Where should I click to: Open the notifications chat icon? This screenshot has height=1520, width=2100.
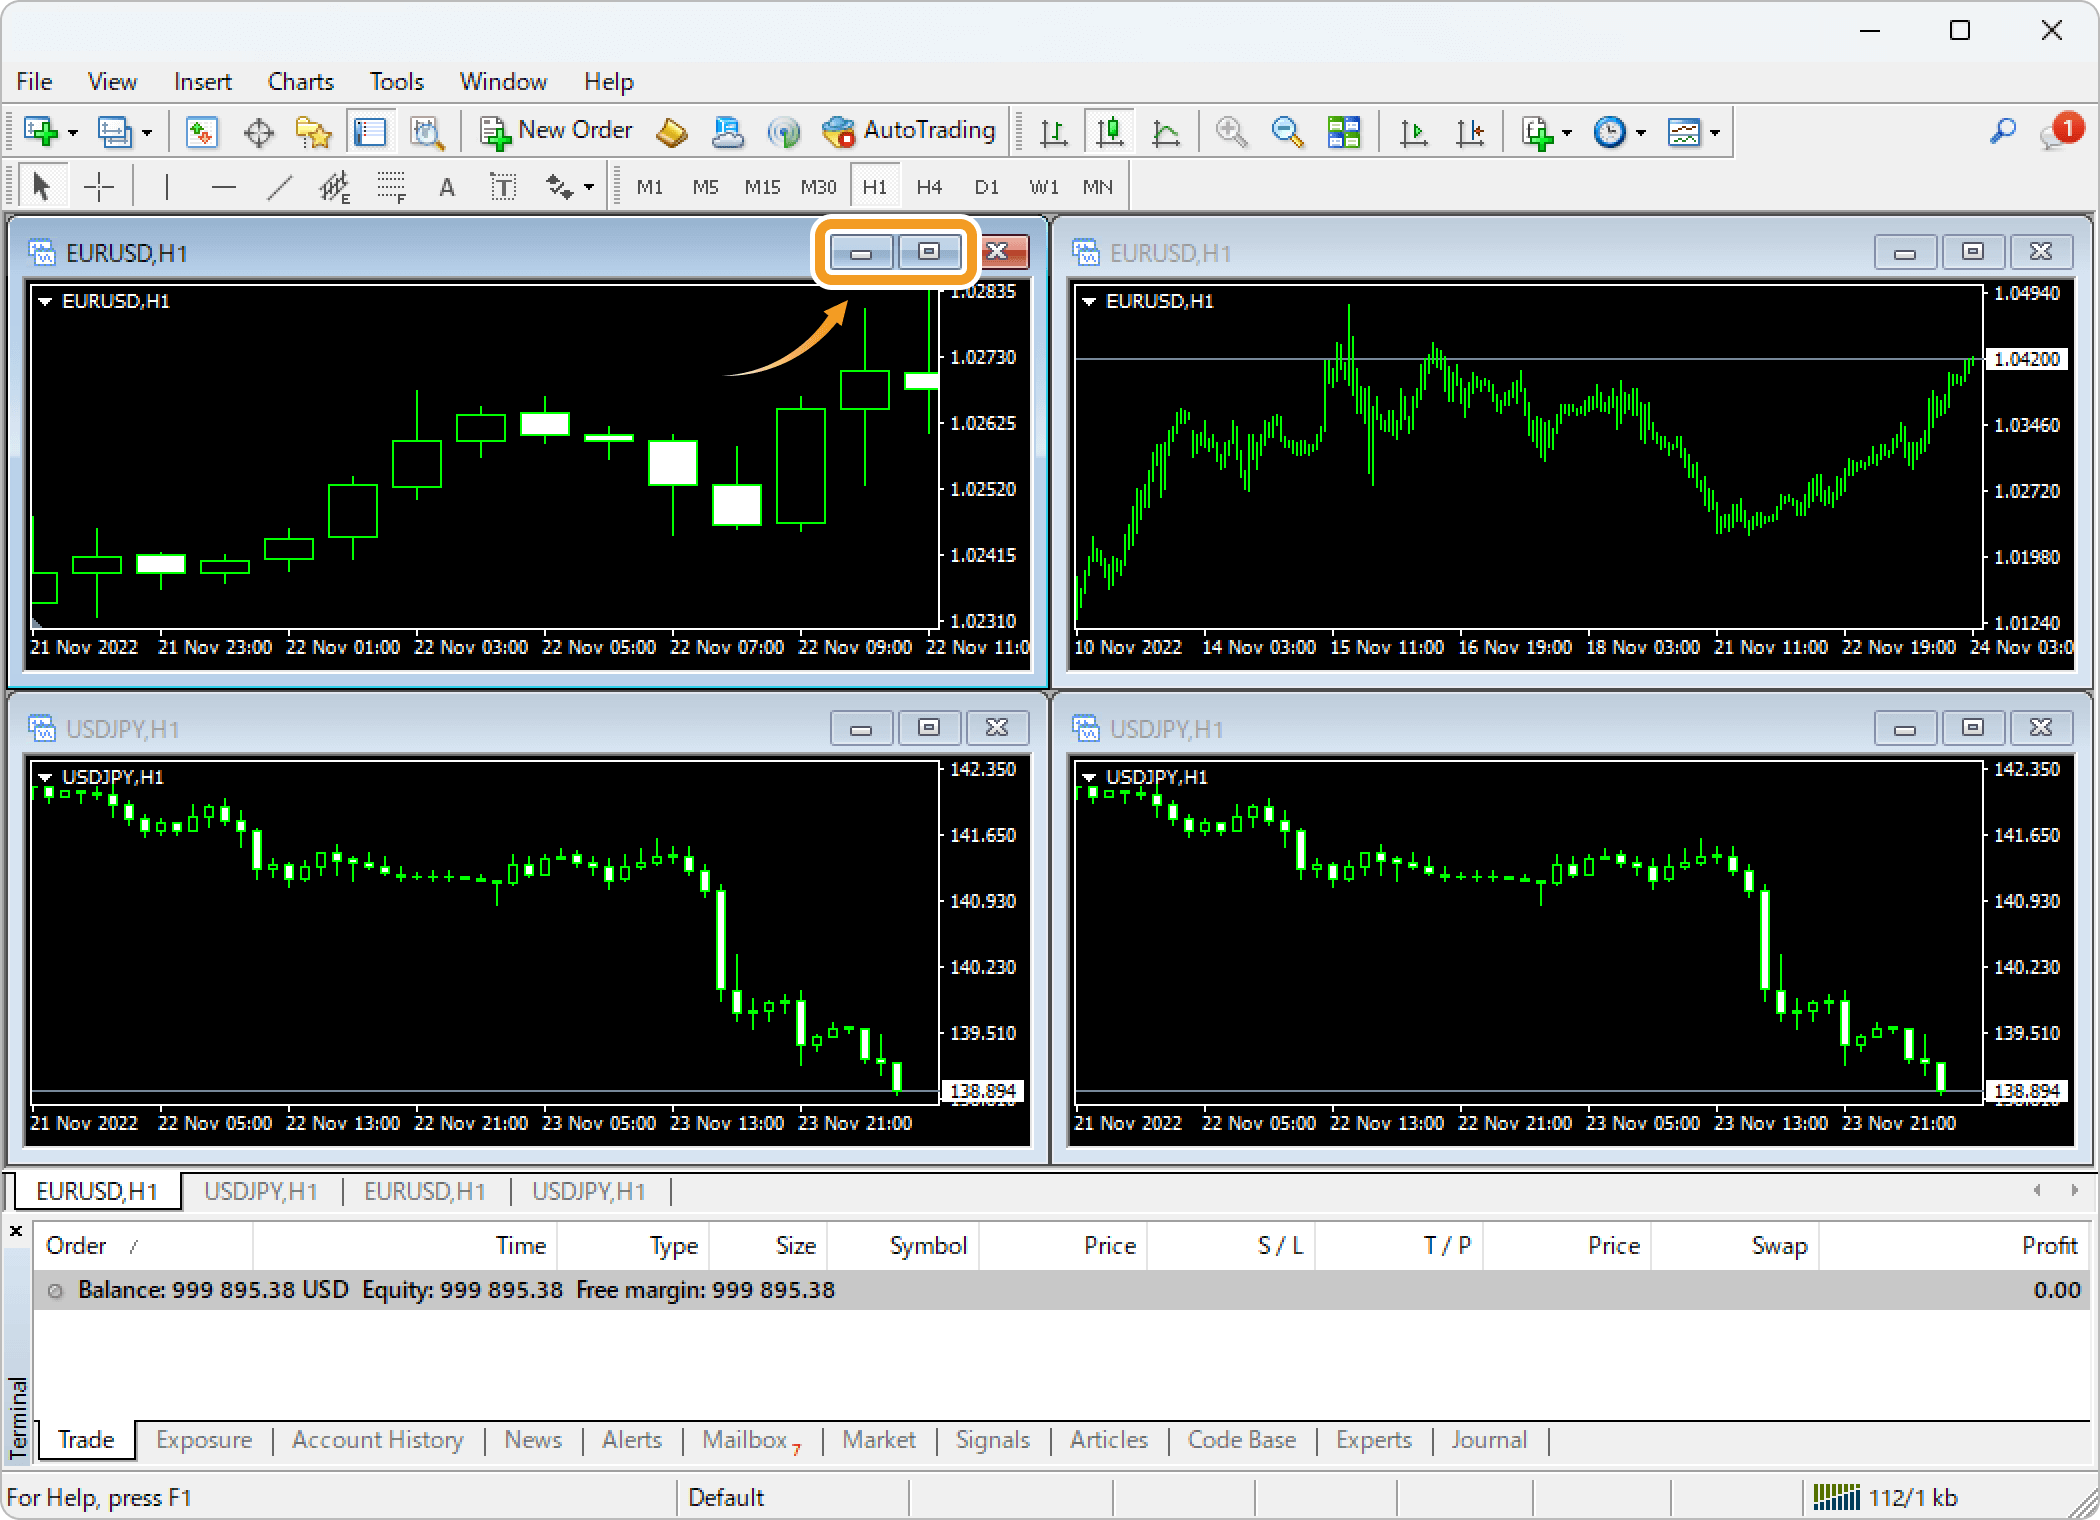2061,132
